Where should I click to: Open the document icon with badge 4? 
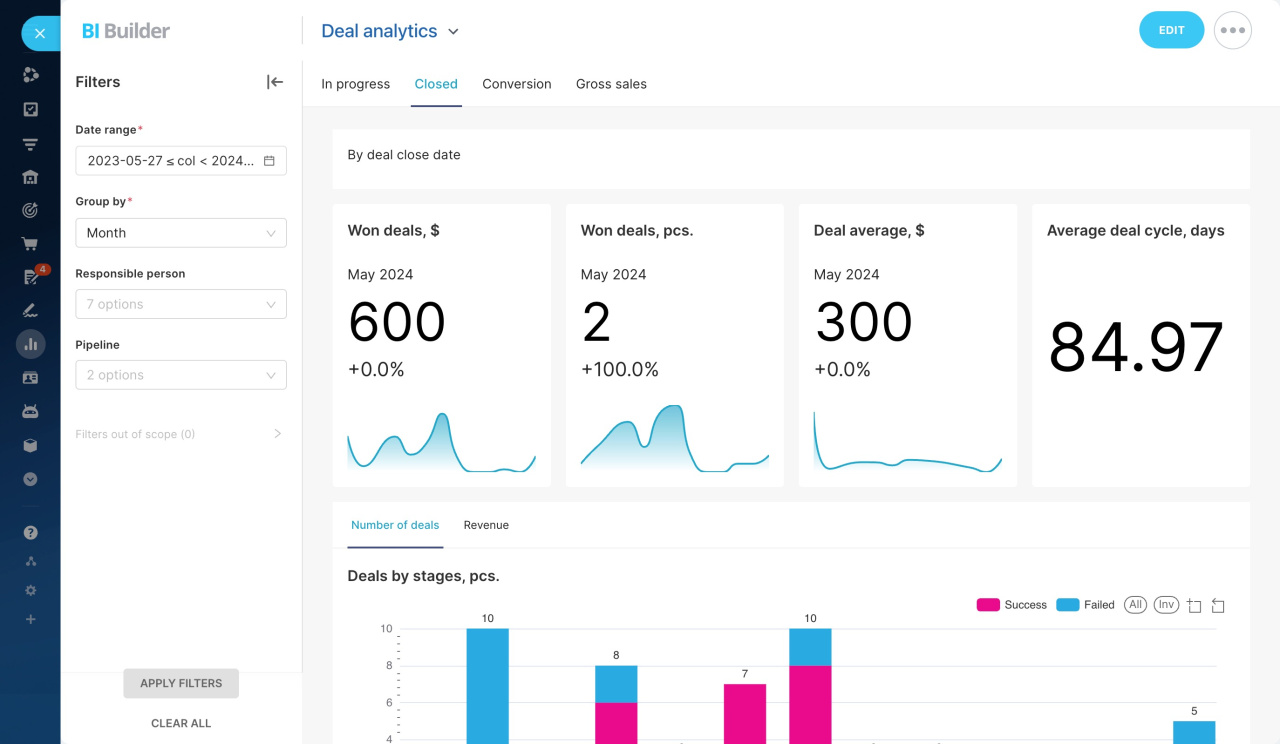click(31, 277)
